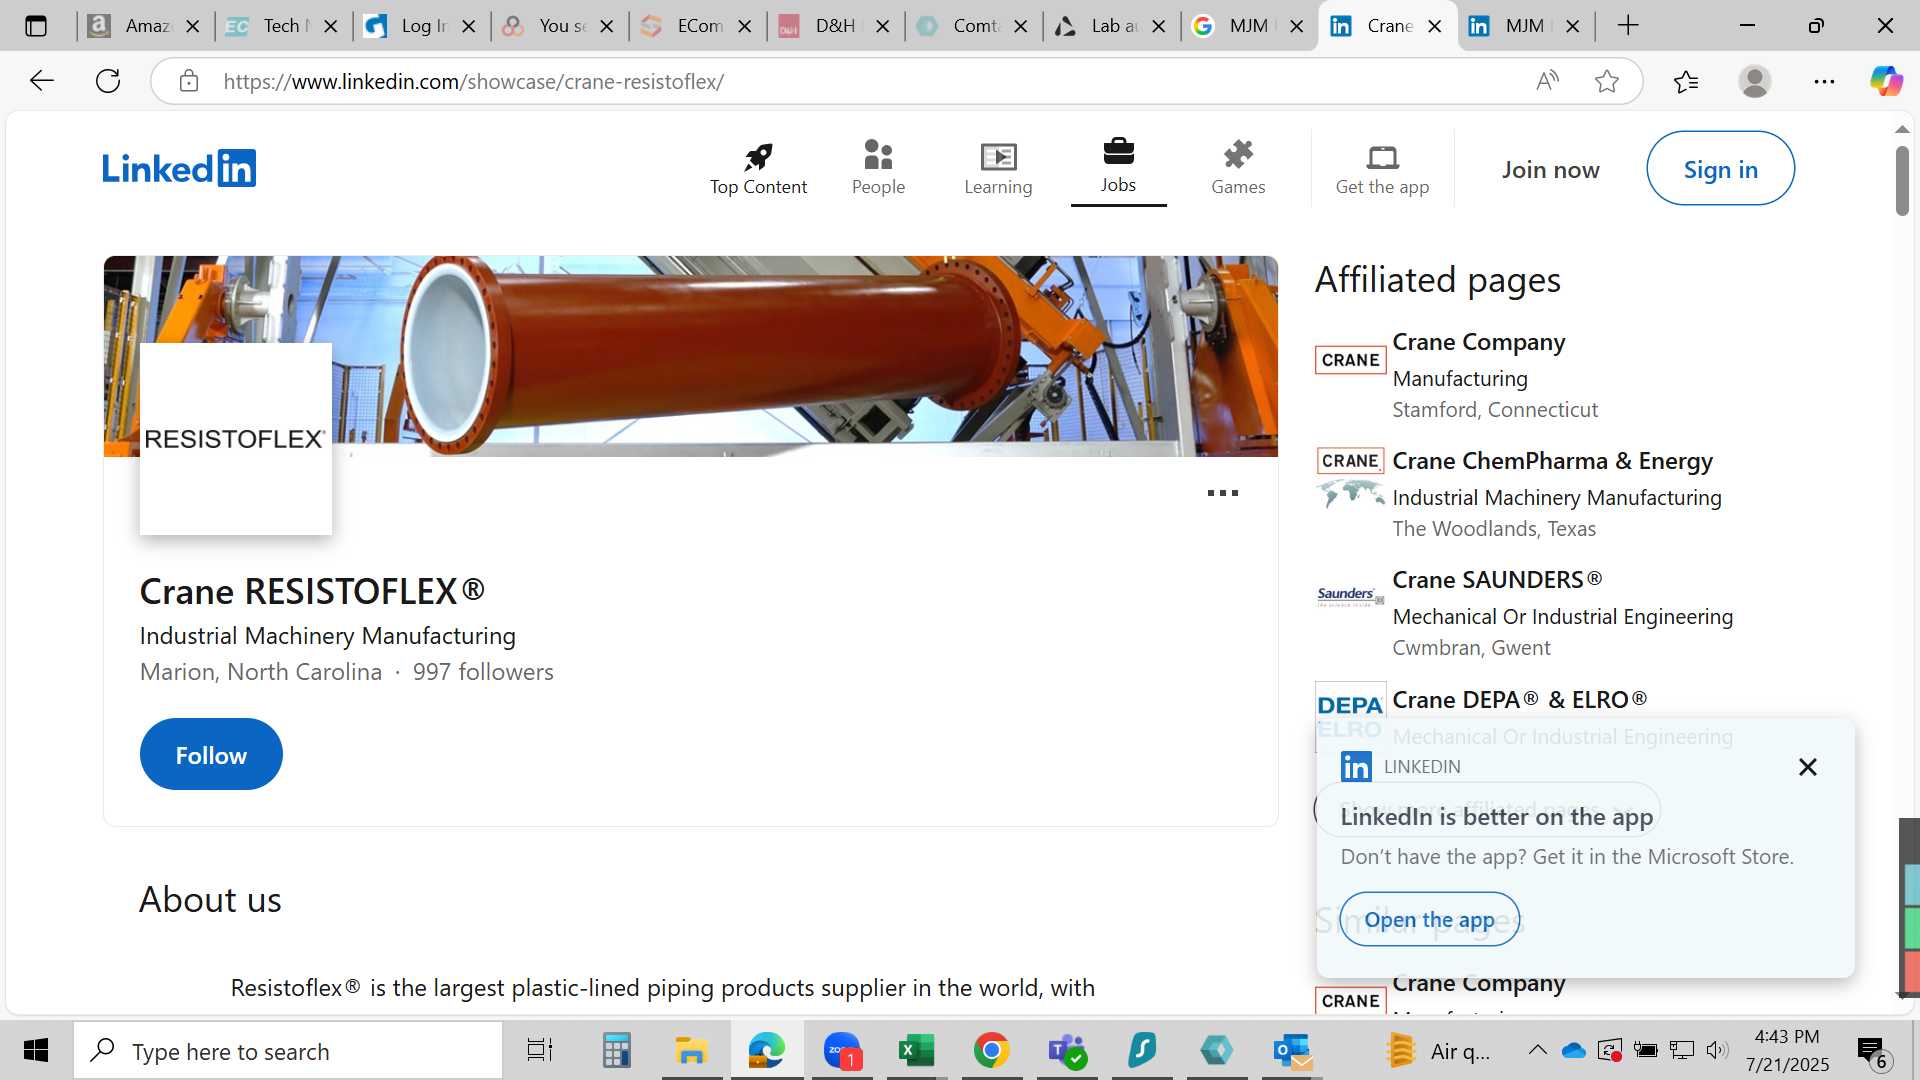Open Outlook from taskbar
The height and width of the screenshot is (1080, 1920).
pos(1292,1050)
